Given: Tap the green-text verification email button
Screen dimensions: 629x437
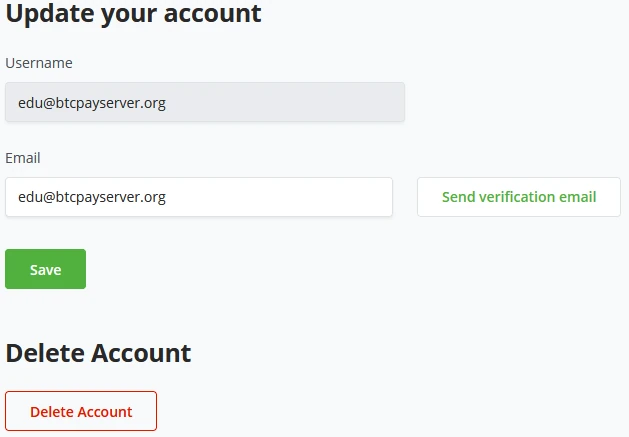Looking at the screenshot, I should click(518, 197).
